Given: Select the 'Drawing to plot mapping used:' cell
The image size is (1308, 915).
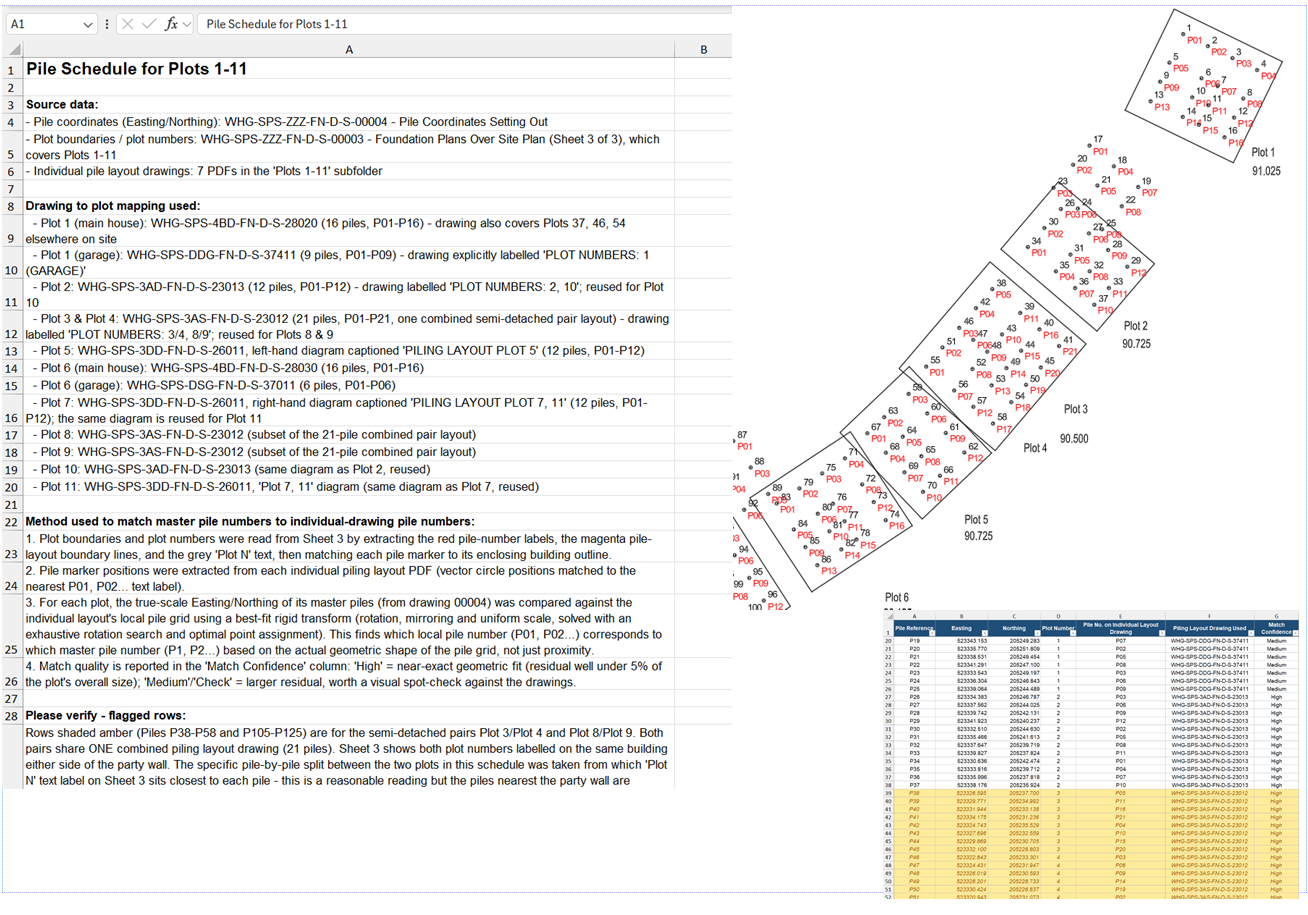Looking at the screenshot, I should [x=348, y=205].
